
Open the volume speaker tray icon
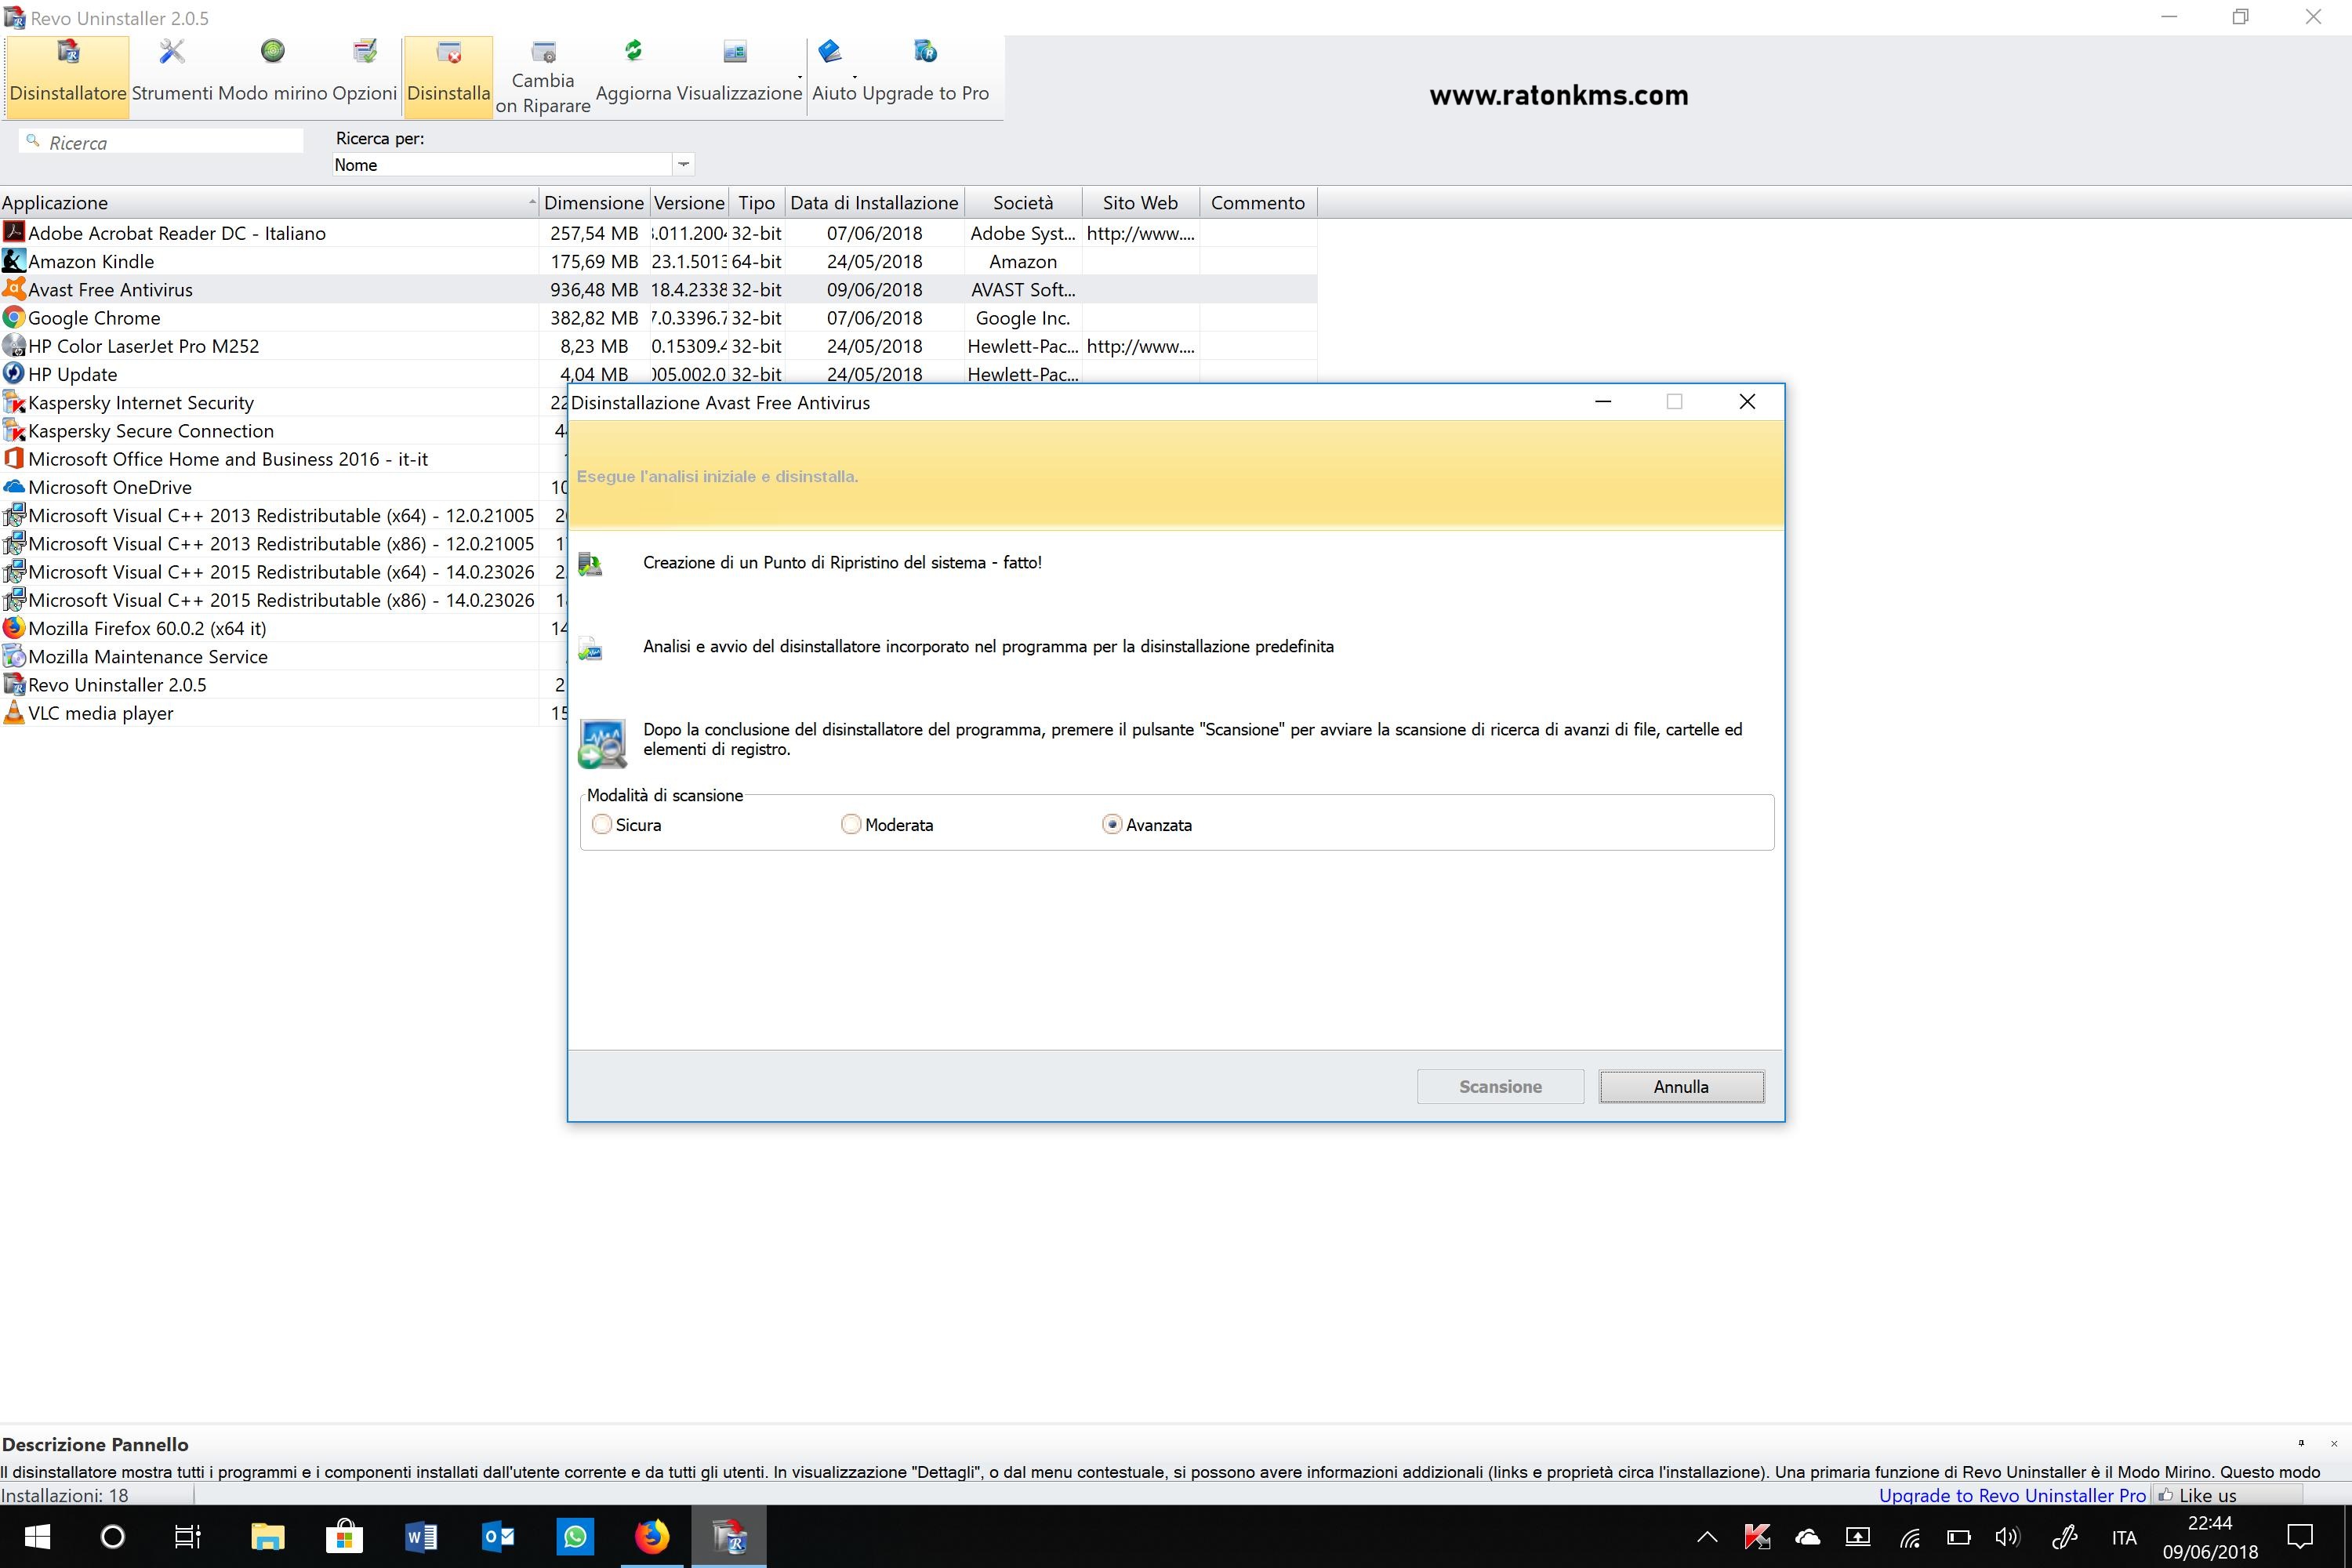pos(2007,1537)
